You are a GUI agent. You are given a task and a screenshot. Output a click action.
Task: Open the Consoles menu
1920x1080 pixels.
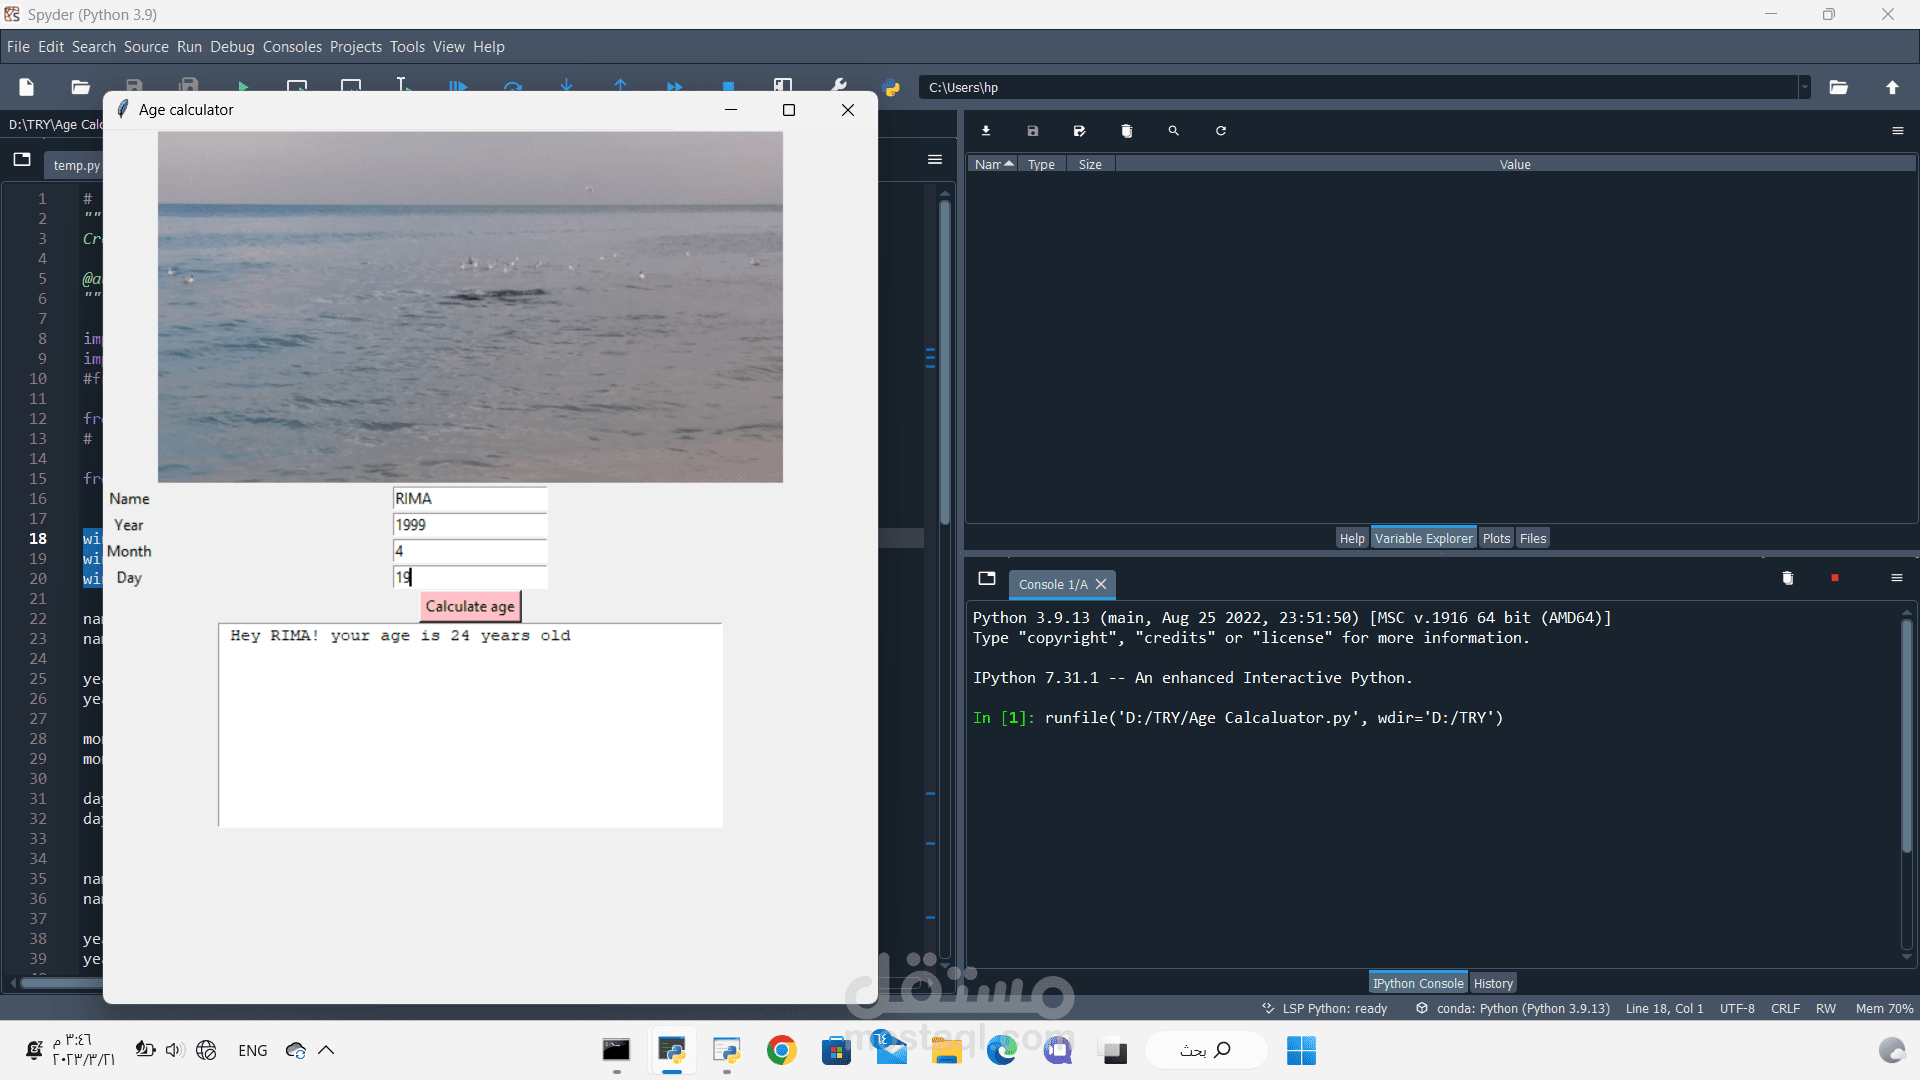[292, 47]
